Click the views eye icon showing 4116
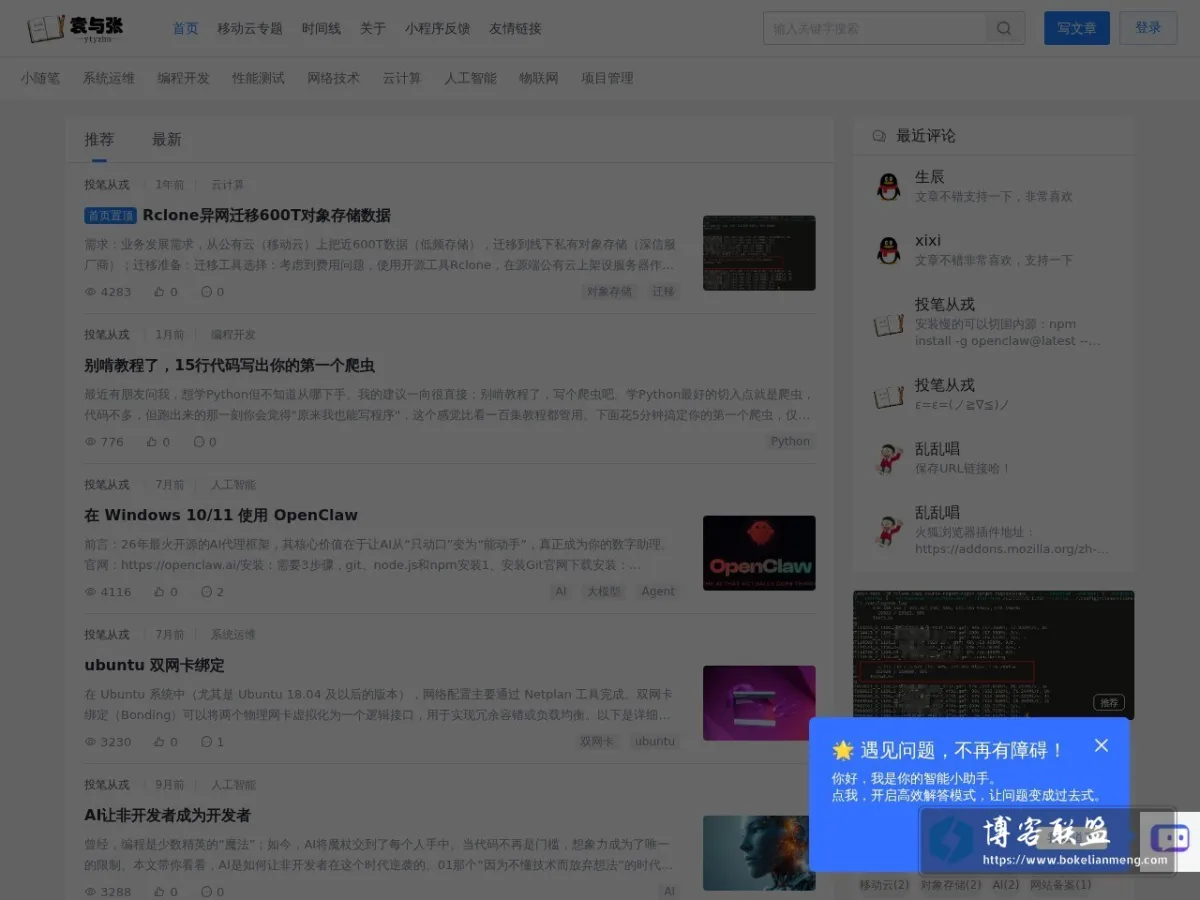The image size is (1200, 900). (x=90, y=592)
